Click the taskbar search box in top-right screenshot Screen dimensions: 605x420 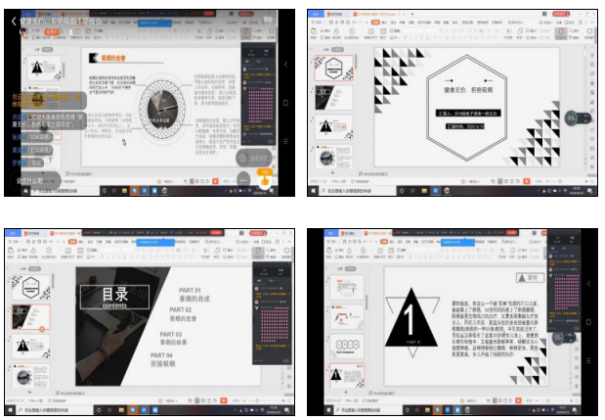point(345,191)
